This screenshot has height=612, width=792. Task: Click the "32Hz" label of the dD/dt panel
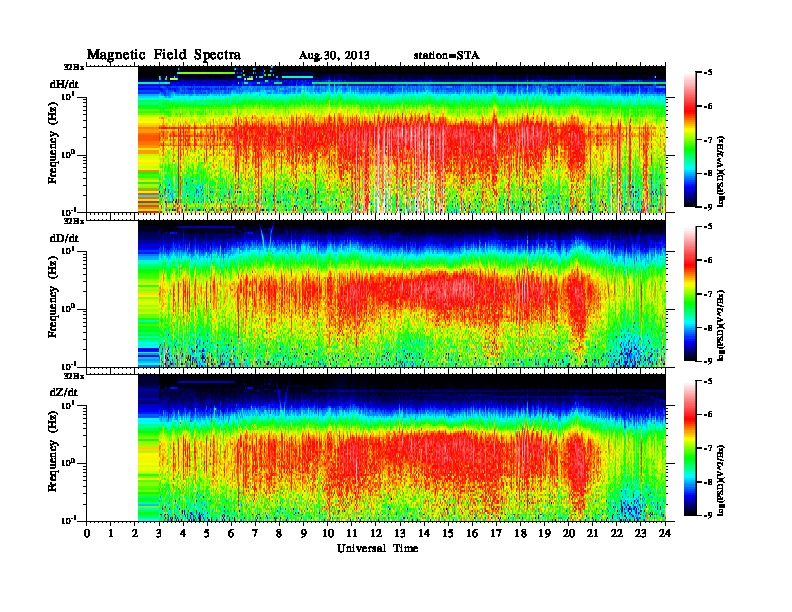click(x=74, y=221)
